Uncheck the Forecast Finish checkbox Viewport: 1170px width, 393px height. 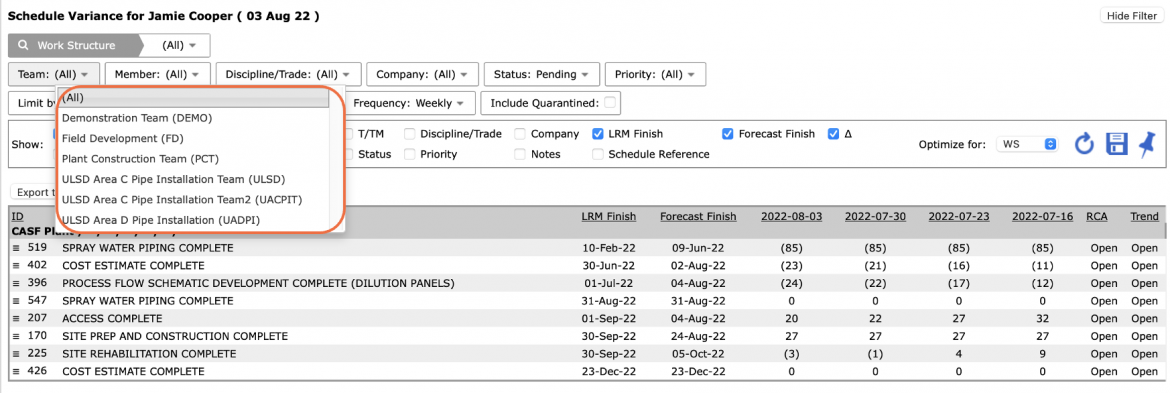(x=728, y=134)
